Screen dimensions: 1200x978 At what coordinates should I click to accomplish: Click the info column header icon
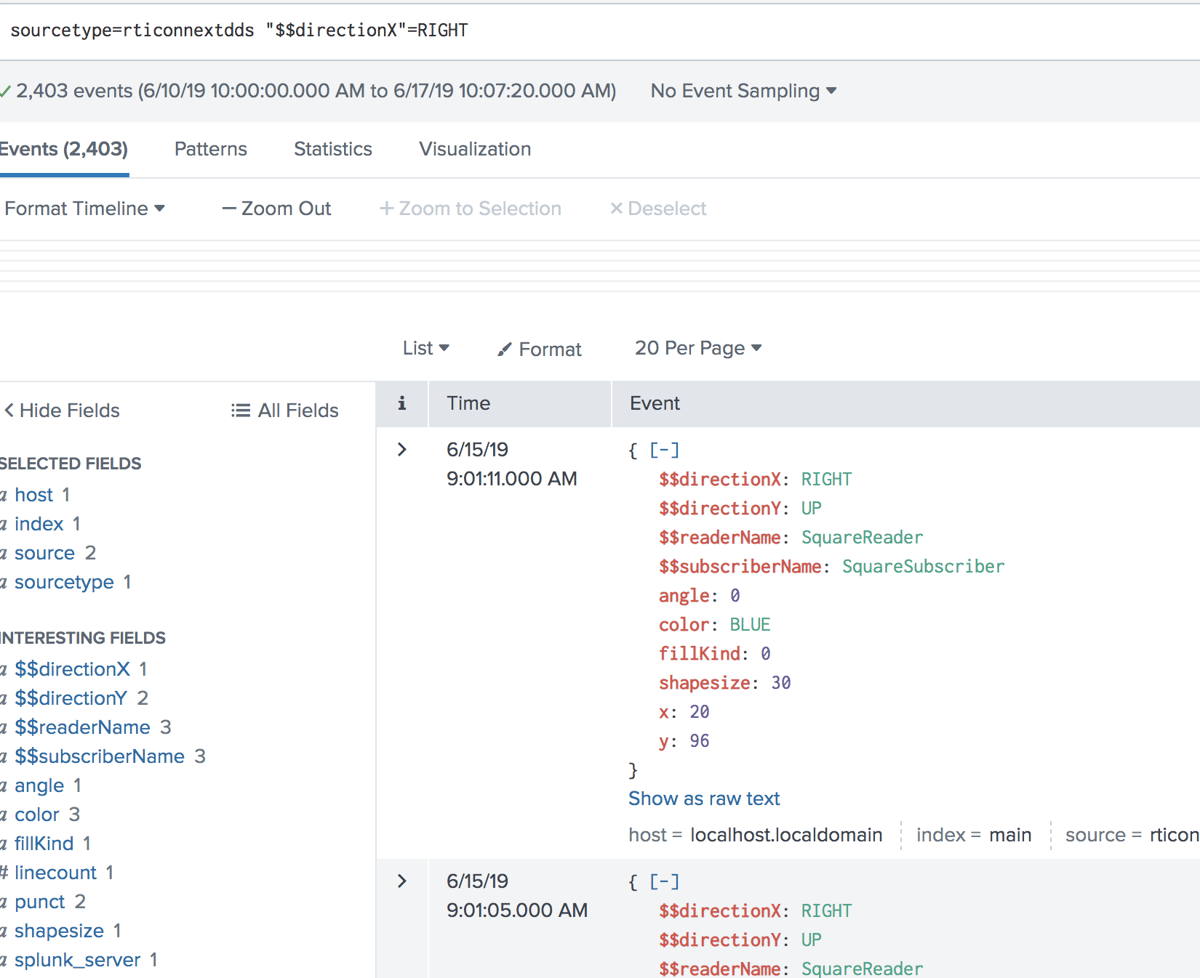point(402,404)
